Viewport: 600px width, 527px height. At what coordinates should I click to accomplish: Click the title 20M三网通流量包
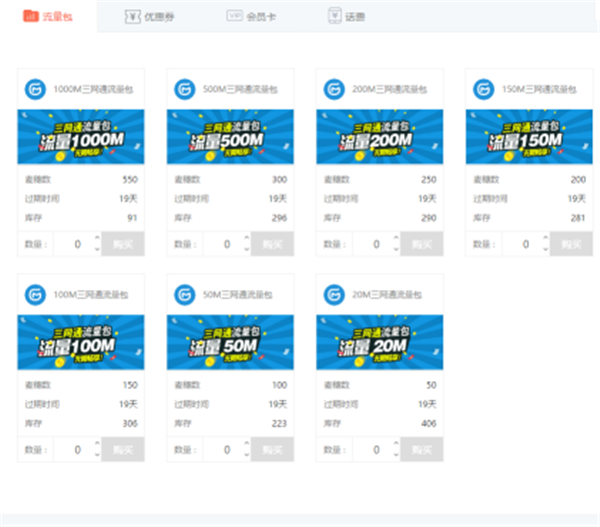point(387,295)
